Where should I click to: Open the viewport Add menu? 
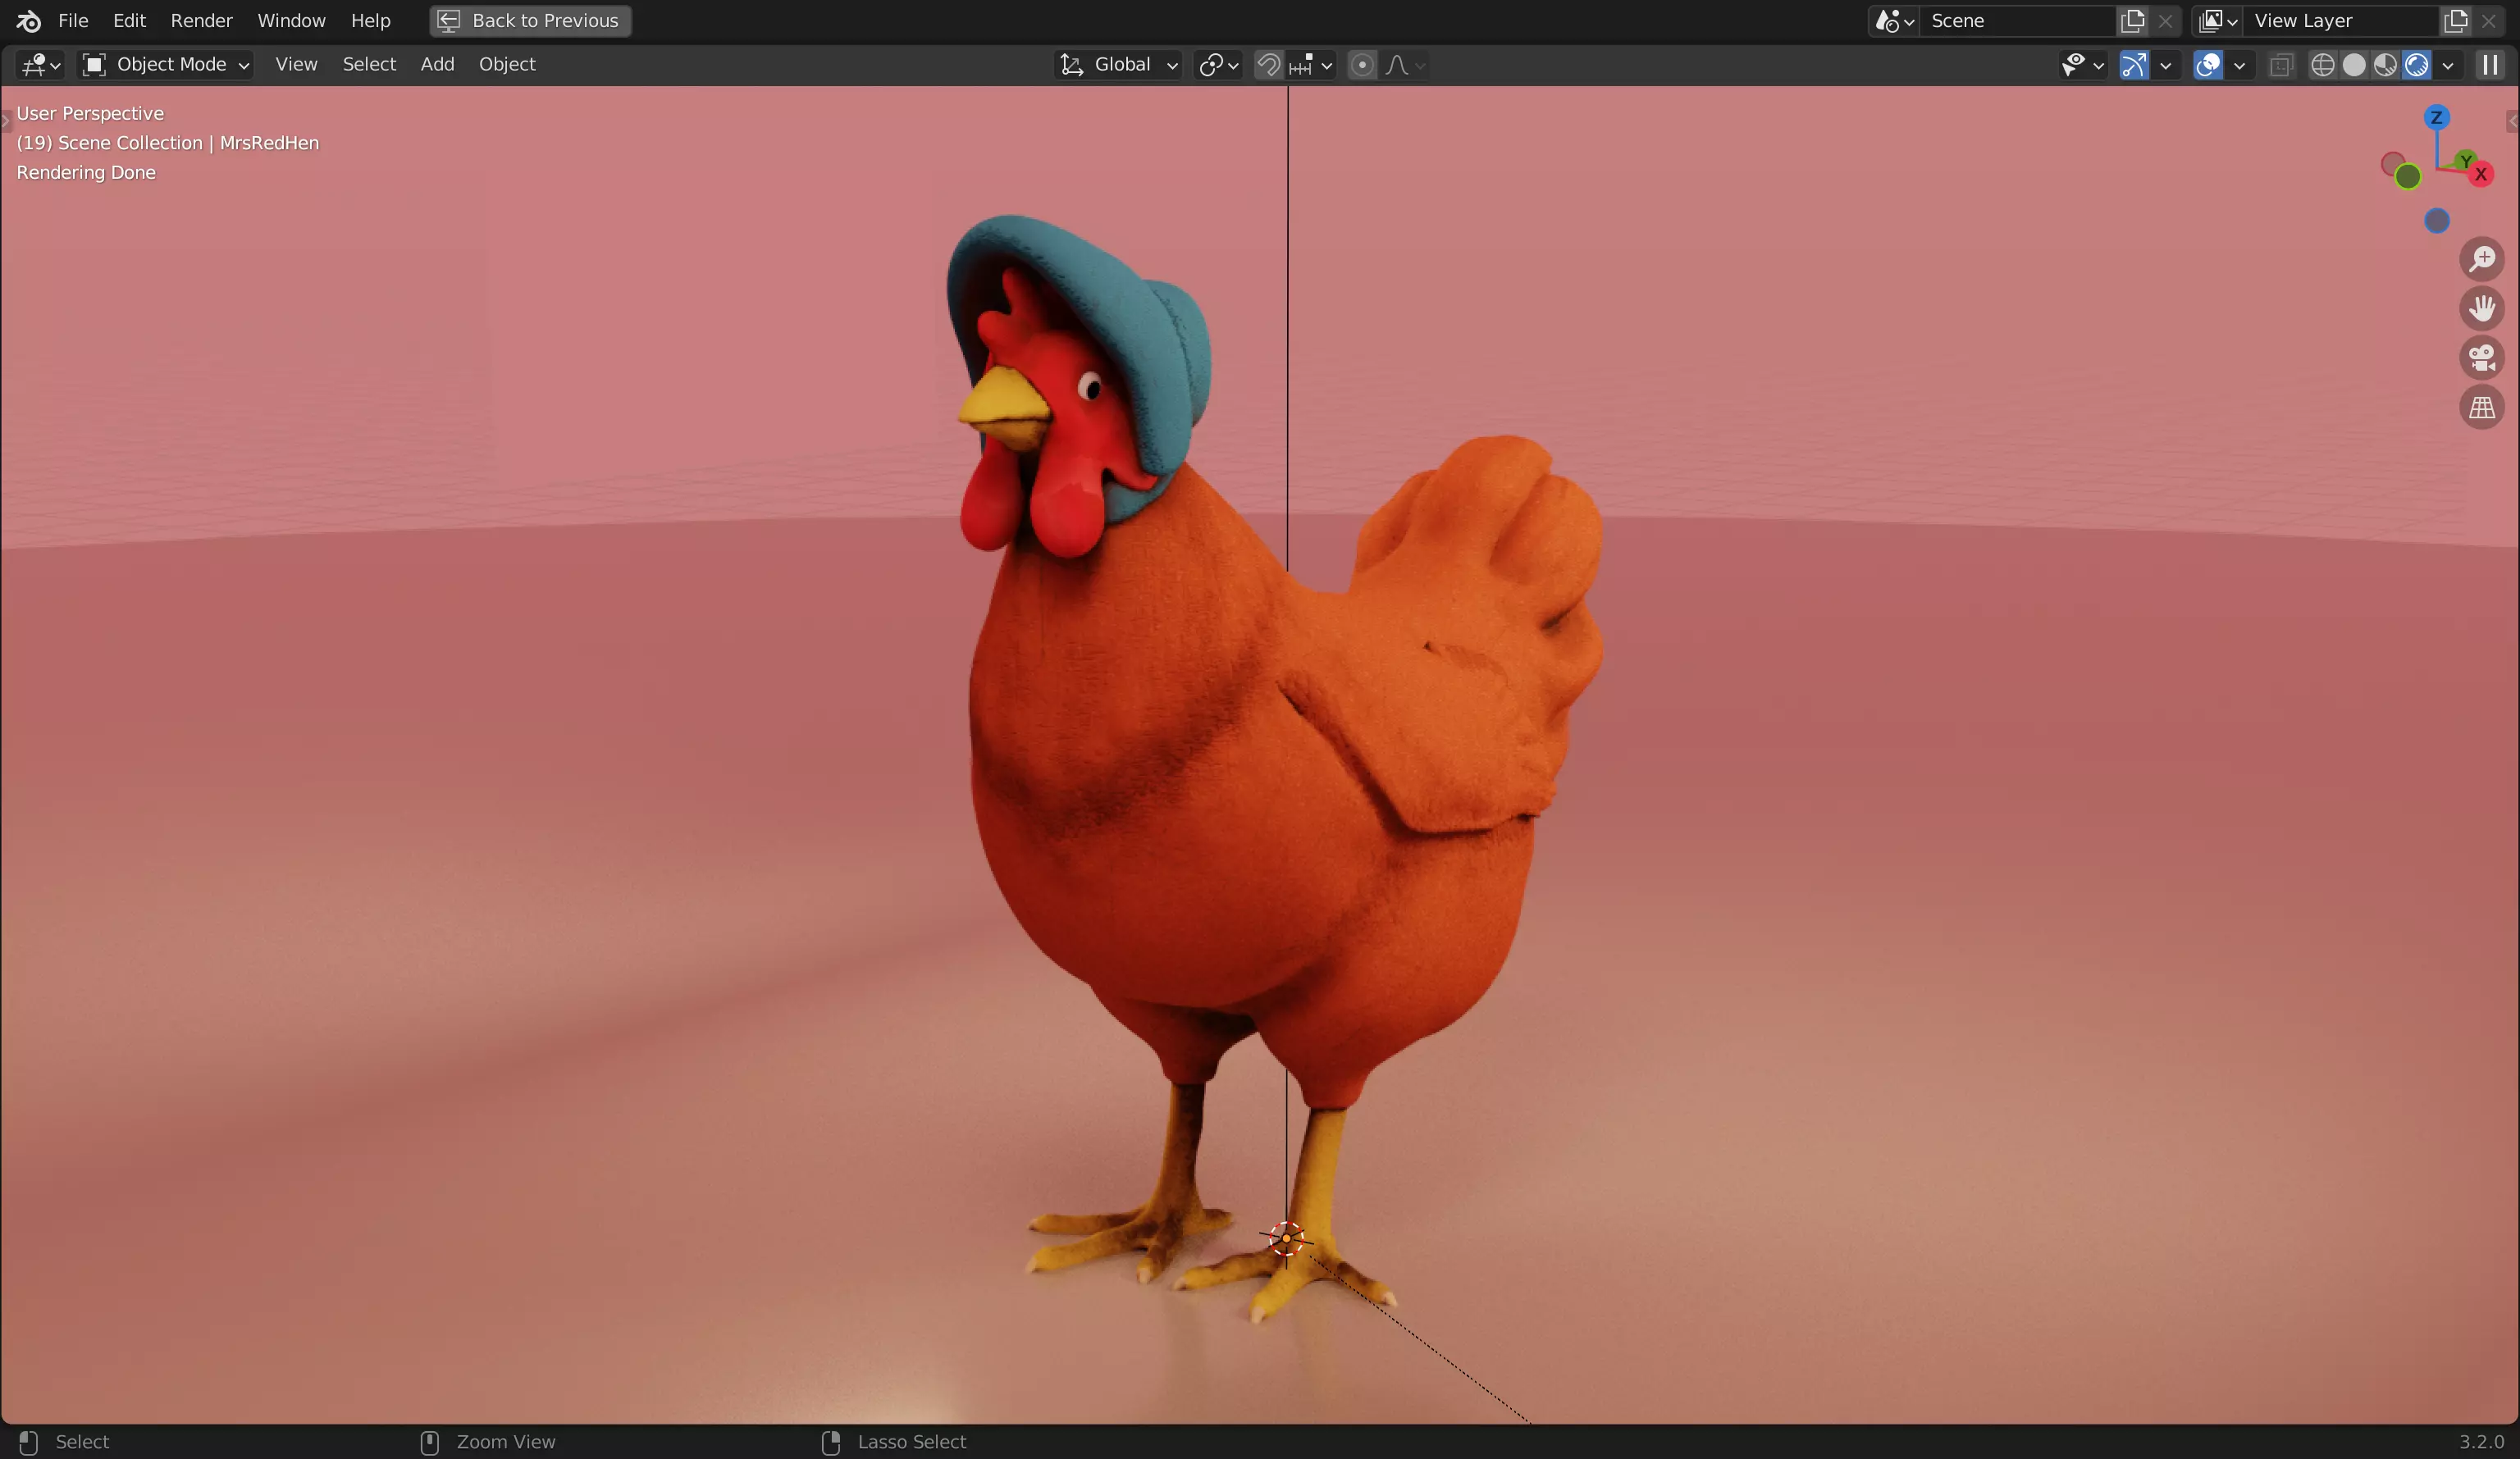point(437,65)
